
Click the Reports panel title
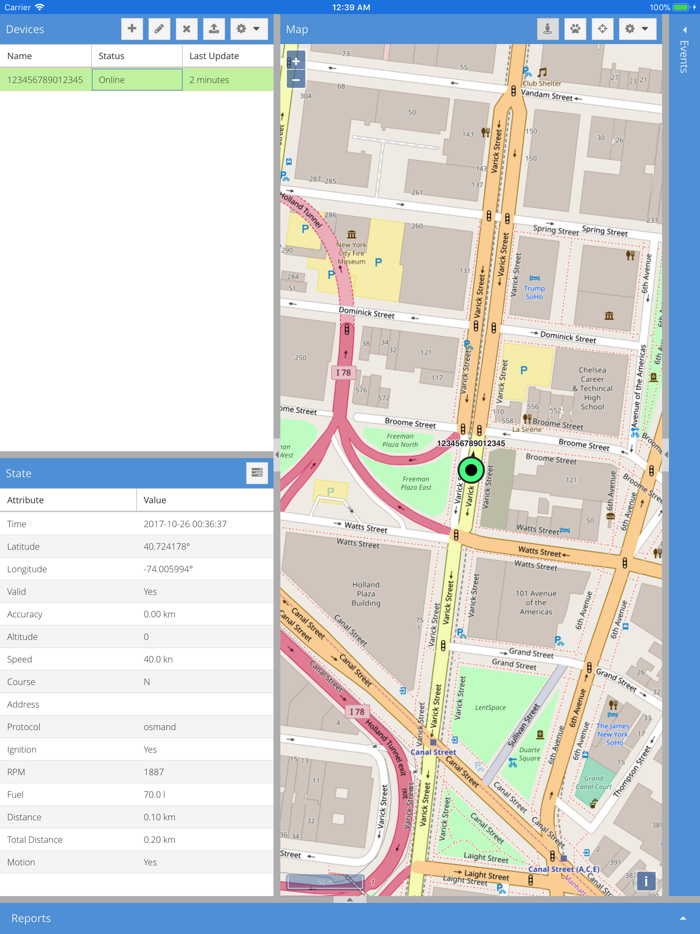(31, 919)
